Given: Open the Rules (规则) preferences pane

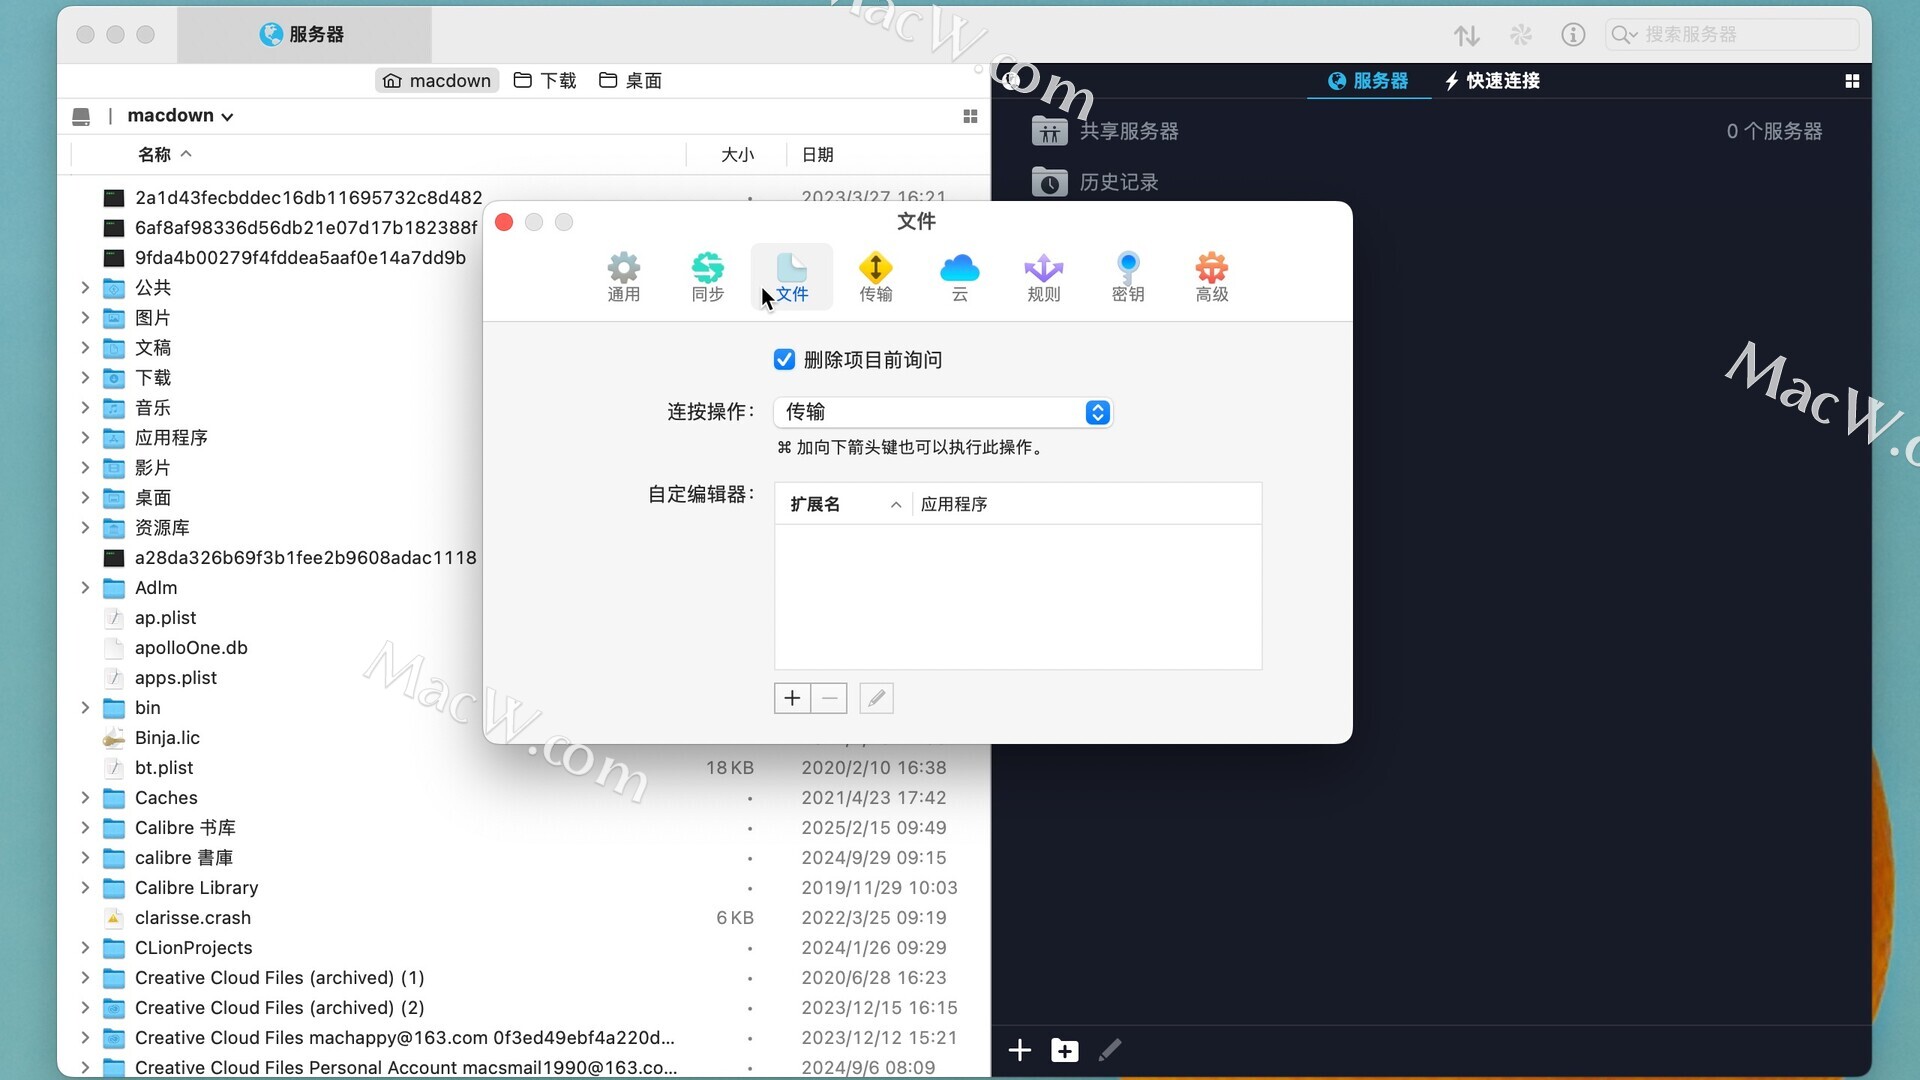Looking at the screenshot, I should 1043,276.
